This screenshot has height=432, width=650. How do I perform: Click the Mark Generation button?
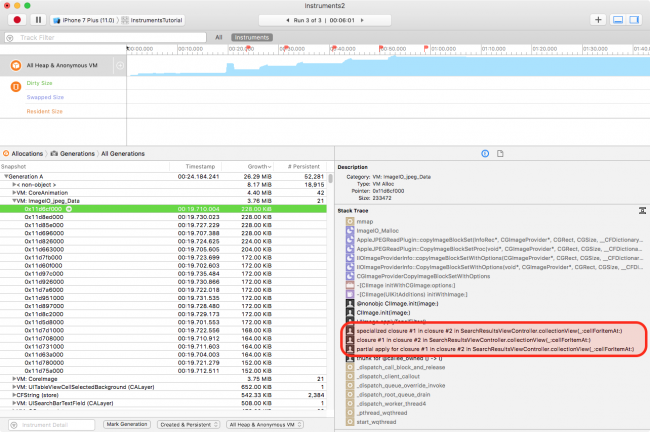(x=127, y=425)
